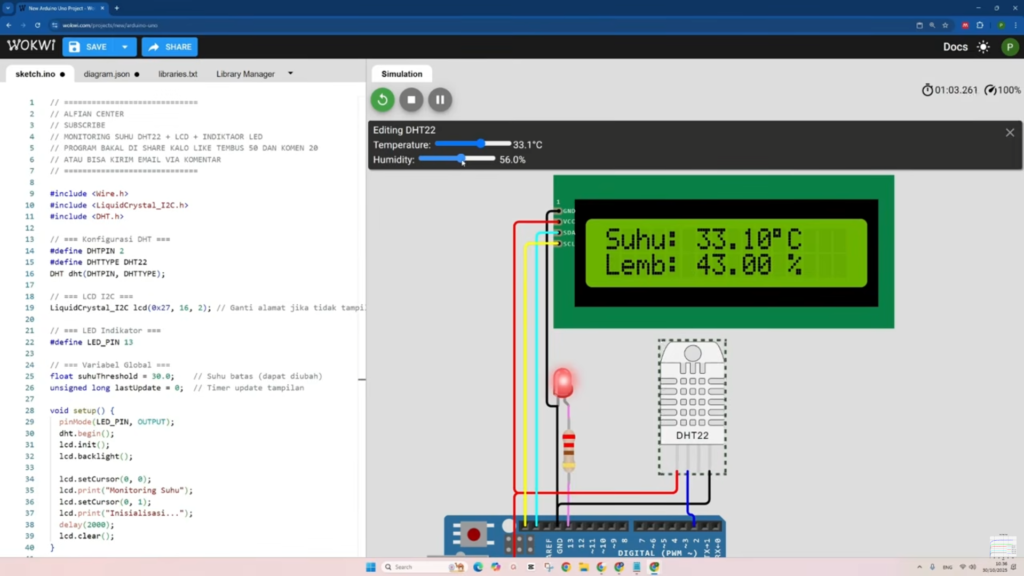Pause the simulation
This screenshot has height=576, width=1024.
pos(440,100)
